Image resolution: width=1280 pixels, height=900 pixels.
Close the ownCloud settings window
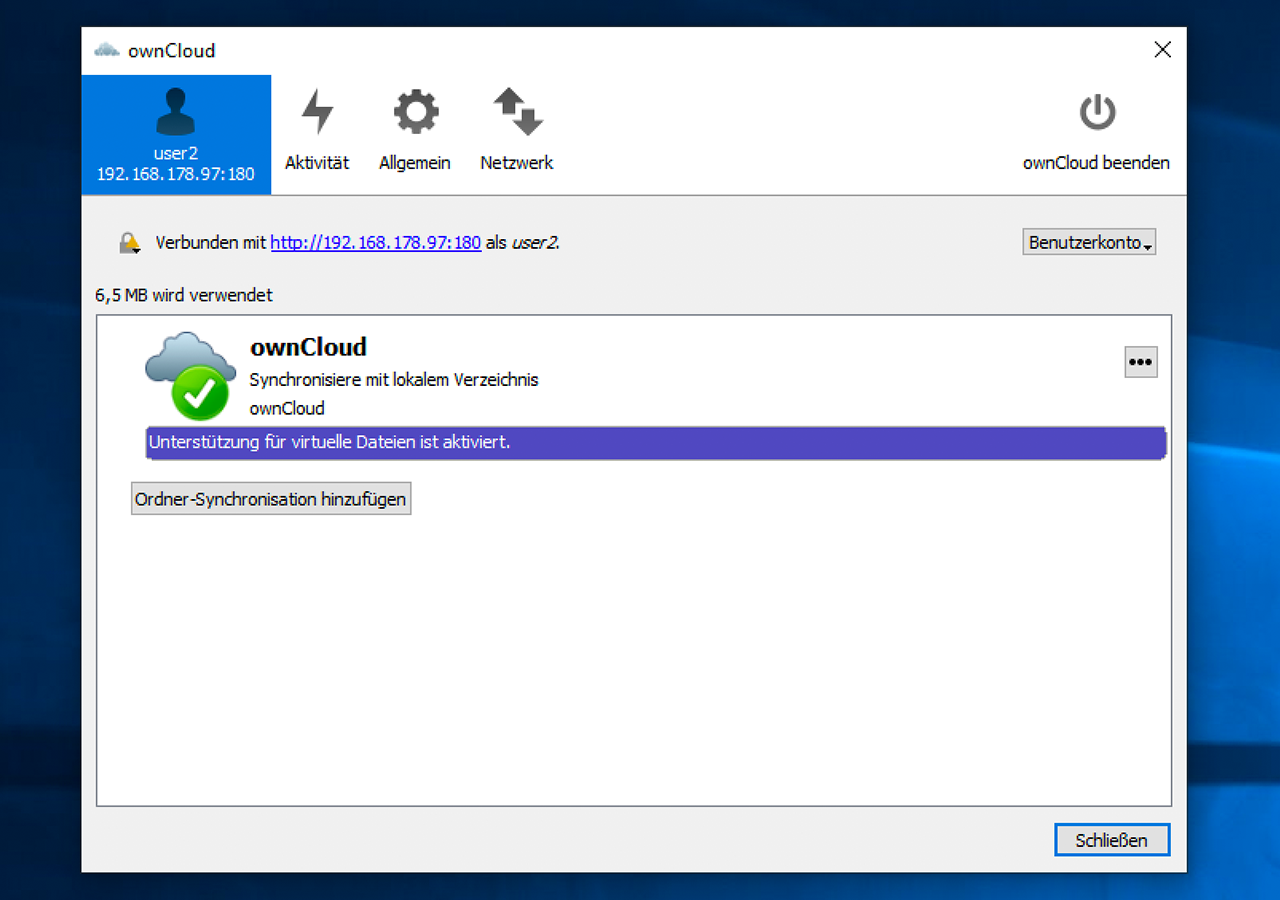coord(1162,50)
